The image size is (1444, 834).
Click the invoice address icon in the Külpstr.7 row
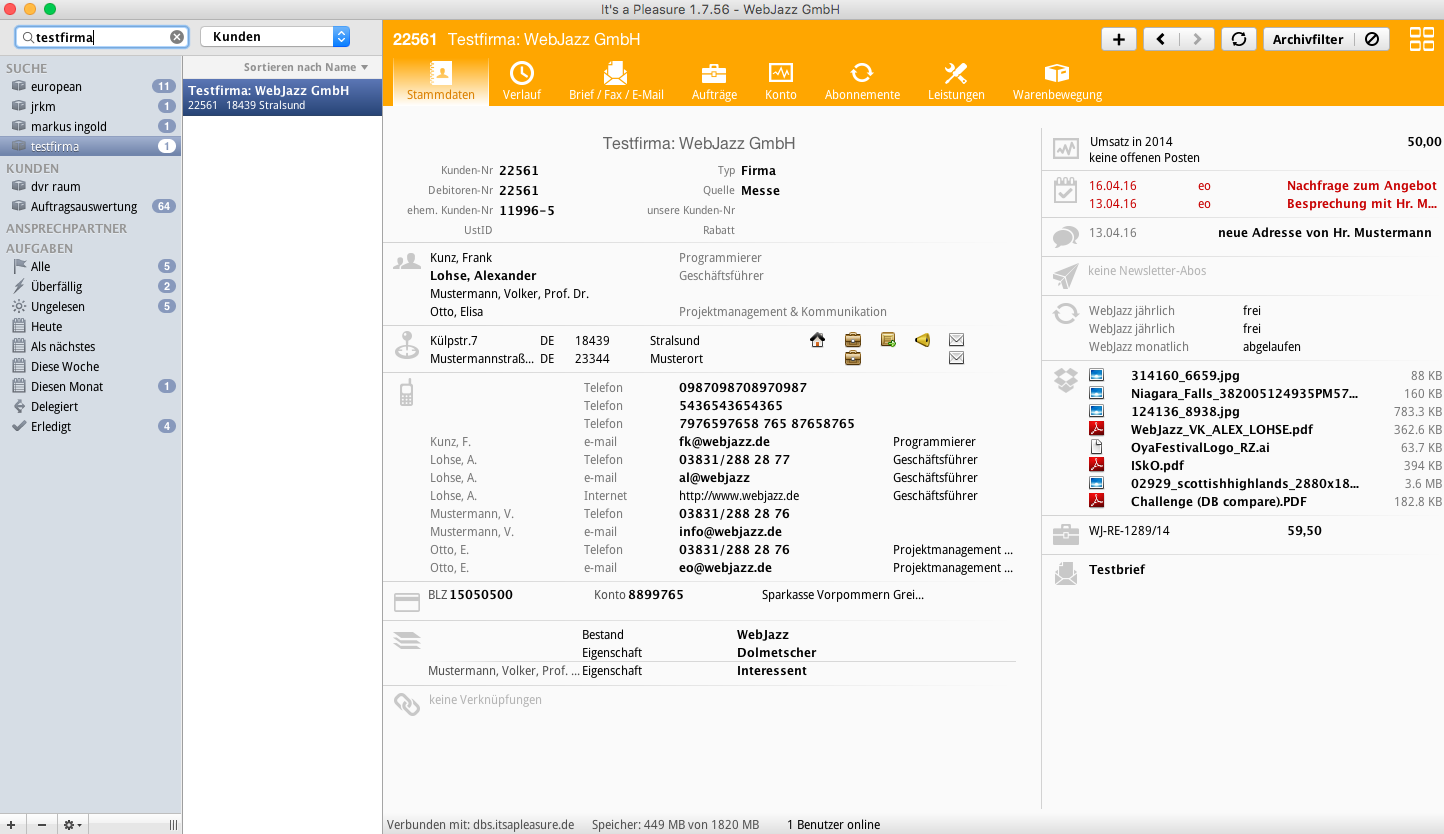888,340
